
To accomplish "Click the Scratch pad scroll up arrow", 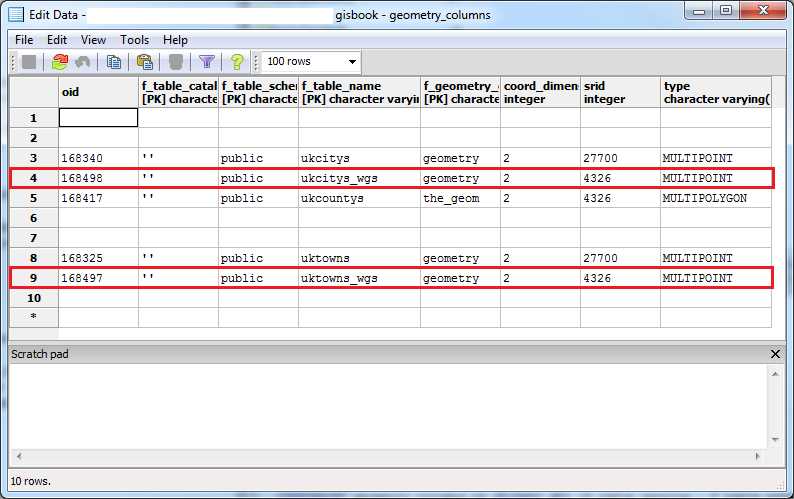I will (x=775, y=374).
